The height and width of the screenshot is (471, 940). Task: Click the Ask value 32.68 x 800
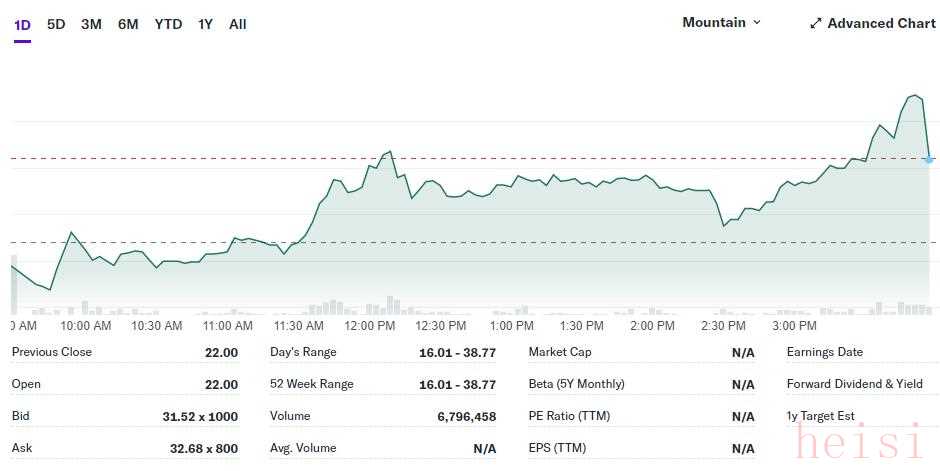click(x=204, y=448)
